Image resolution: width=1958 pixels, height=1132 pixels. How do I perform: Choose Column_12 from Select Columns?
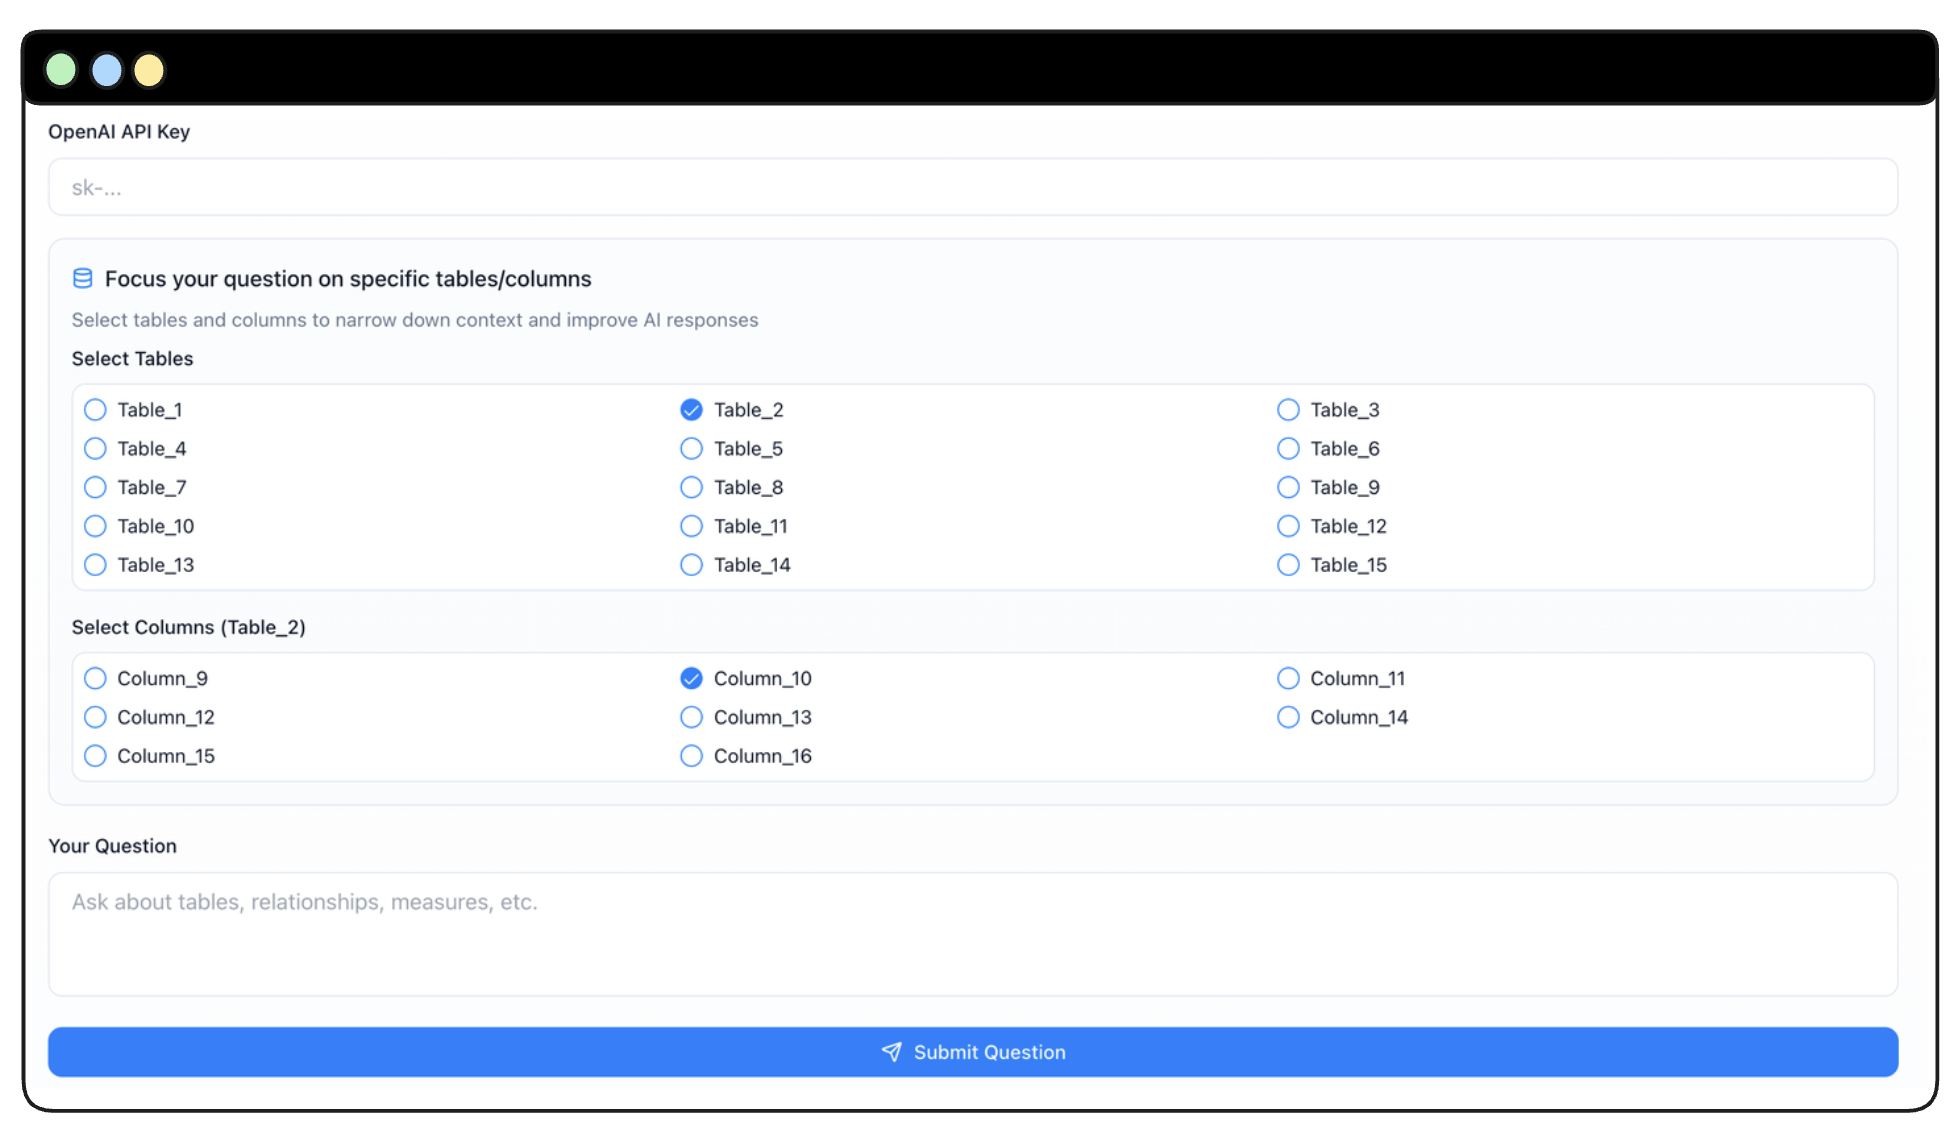click(x=95, y=717)
